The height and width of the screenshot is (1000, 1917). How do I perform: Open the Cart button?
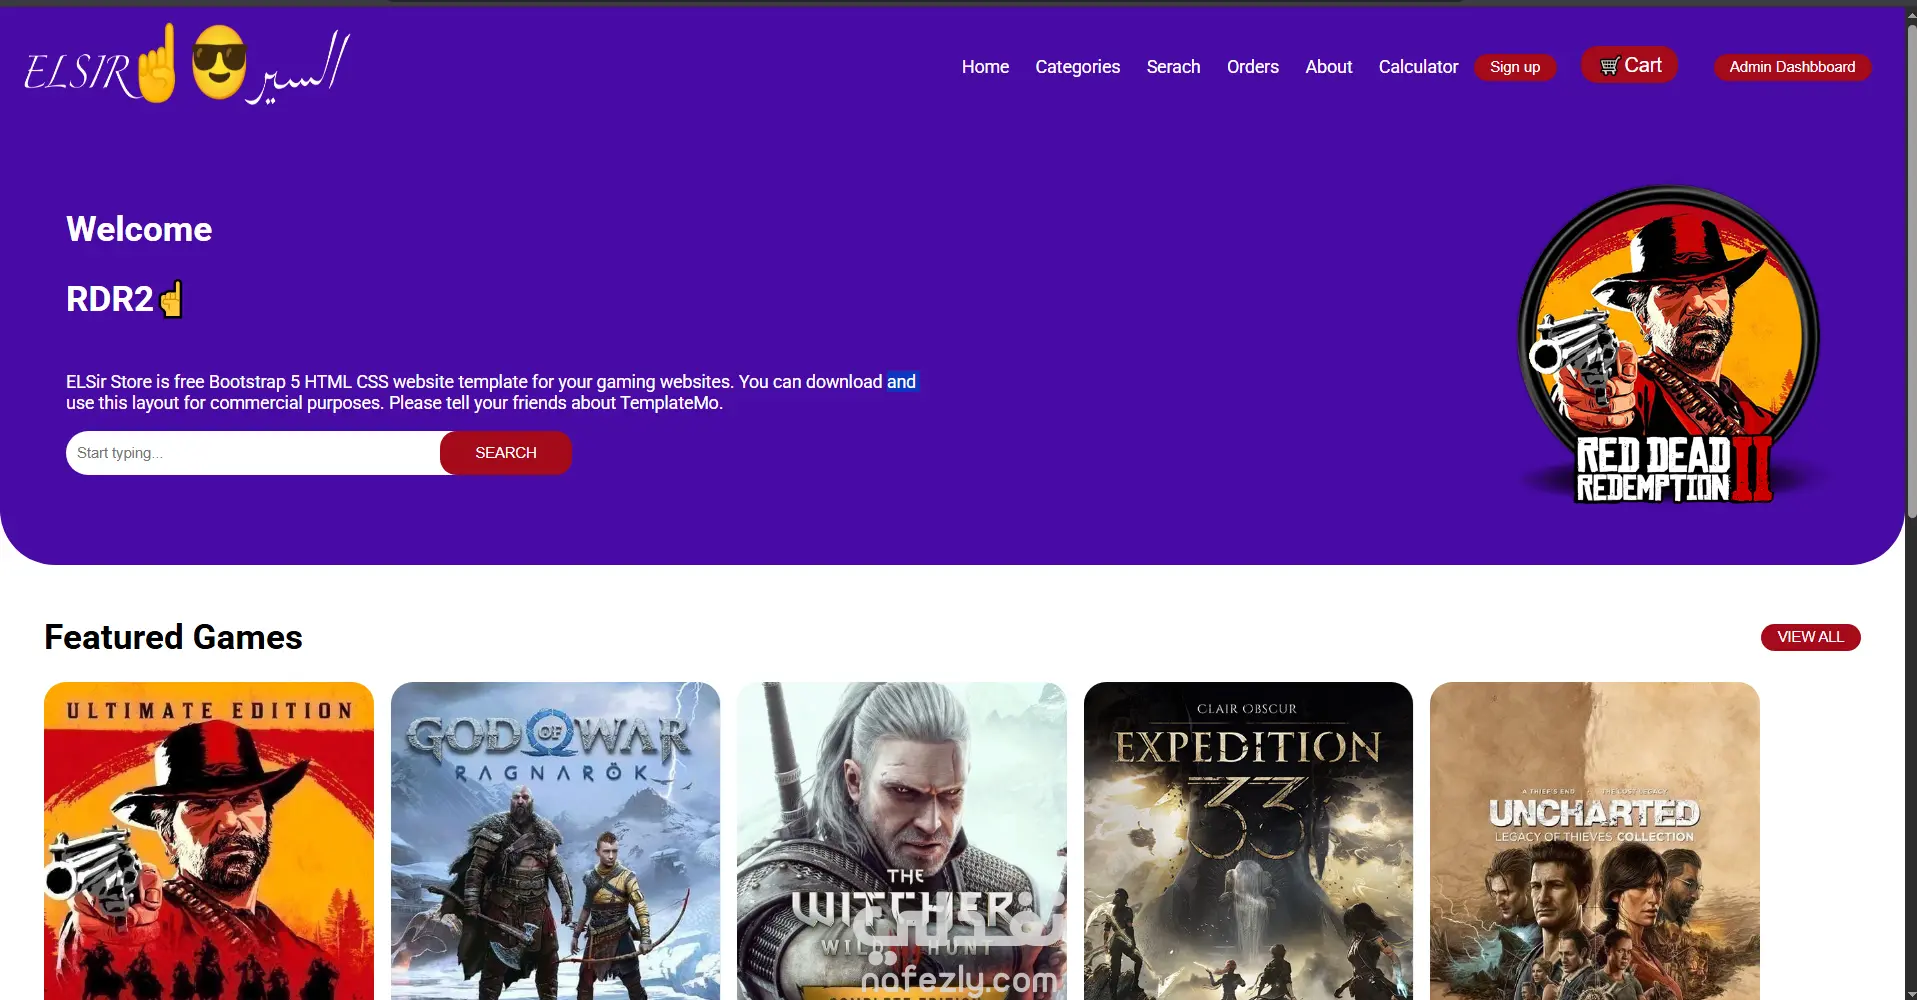click(1629, 65)
